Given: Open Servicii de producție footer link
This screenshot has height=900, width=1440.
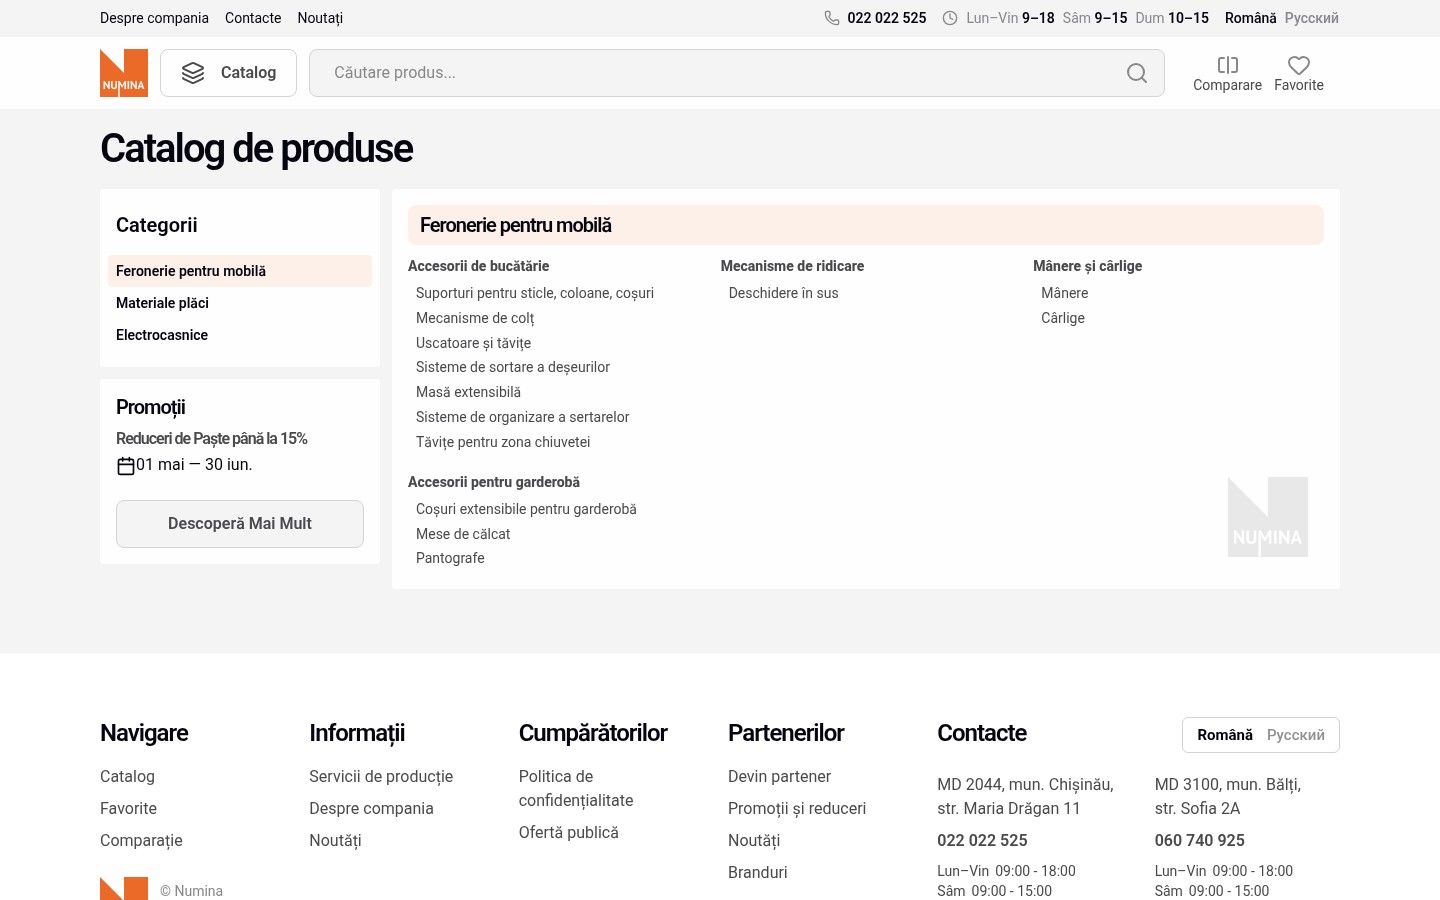Looking at the screenshot, I should tap(381, 776).
